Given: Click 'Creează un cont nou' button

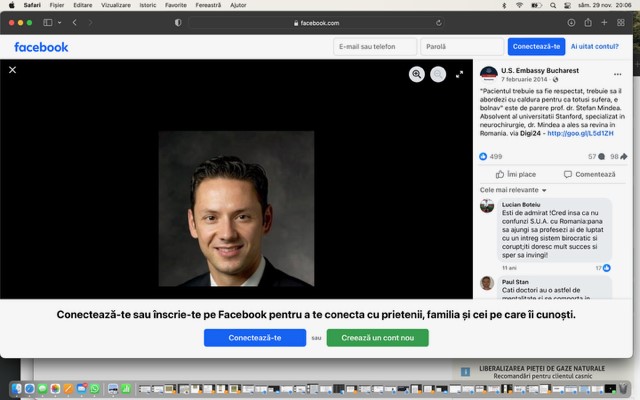Looking at the screenshot, I should 378,338.
